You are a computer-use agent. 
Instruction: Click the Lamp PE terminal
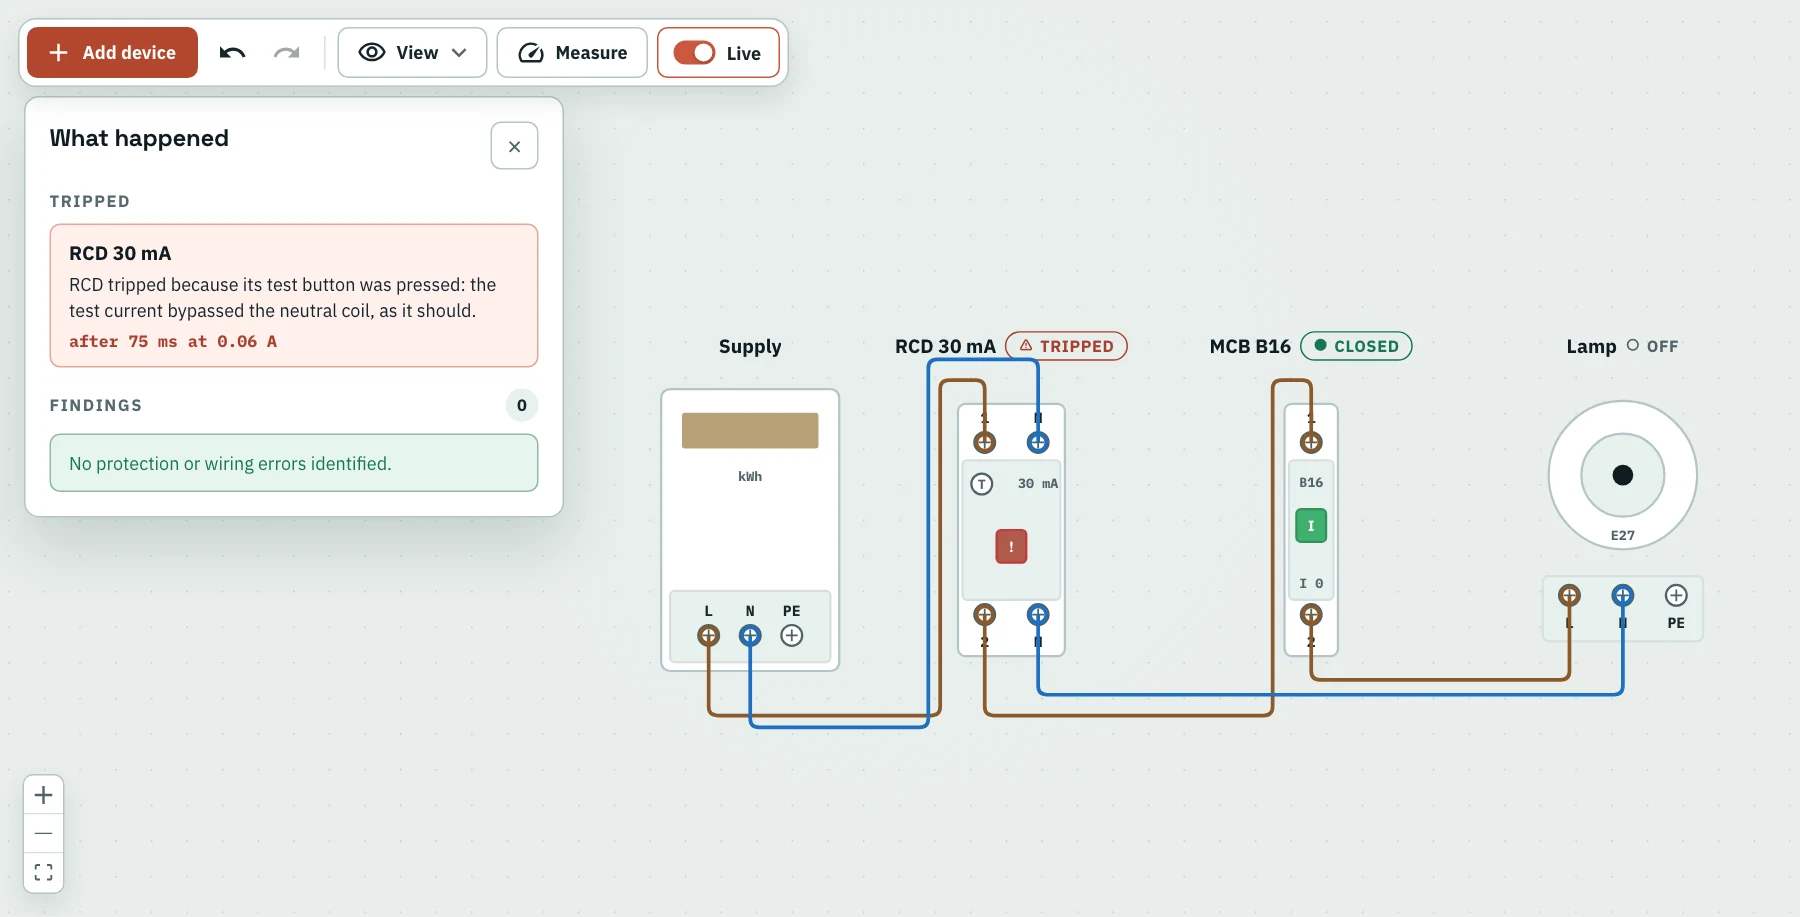(x=1676, y=596)
